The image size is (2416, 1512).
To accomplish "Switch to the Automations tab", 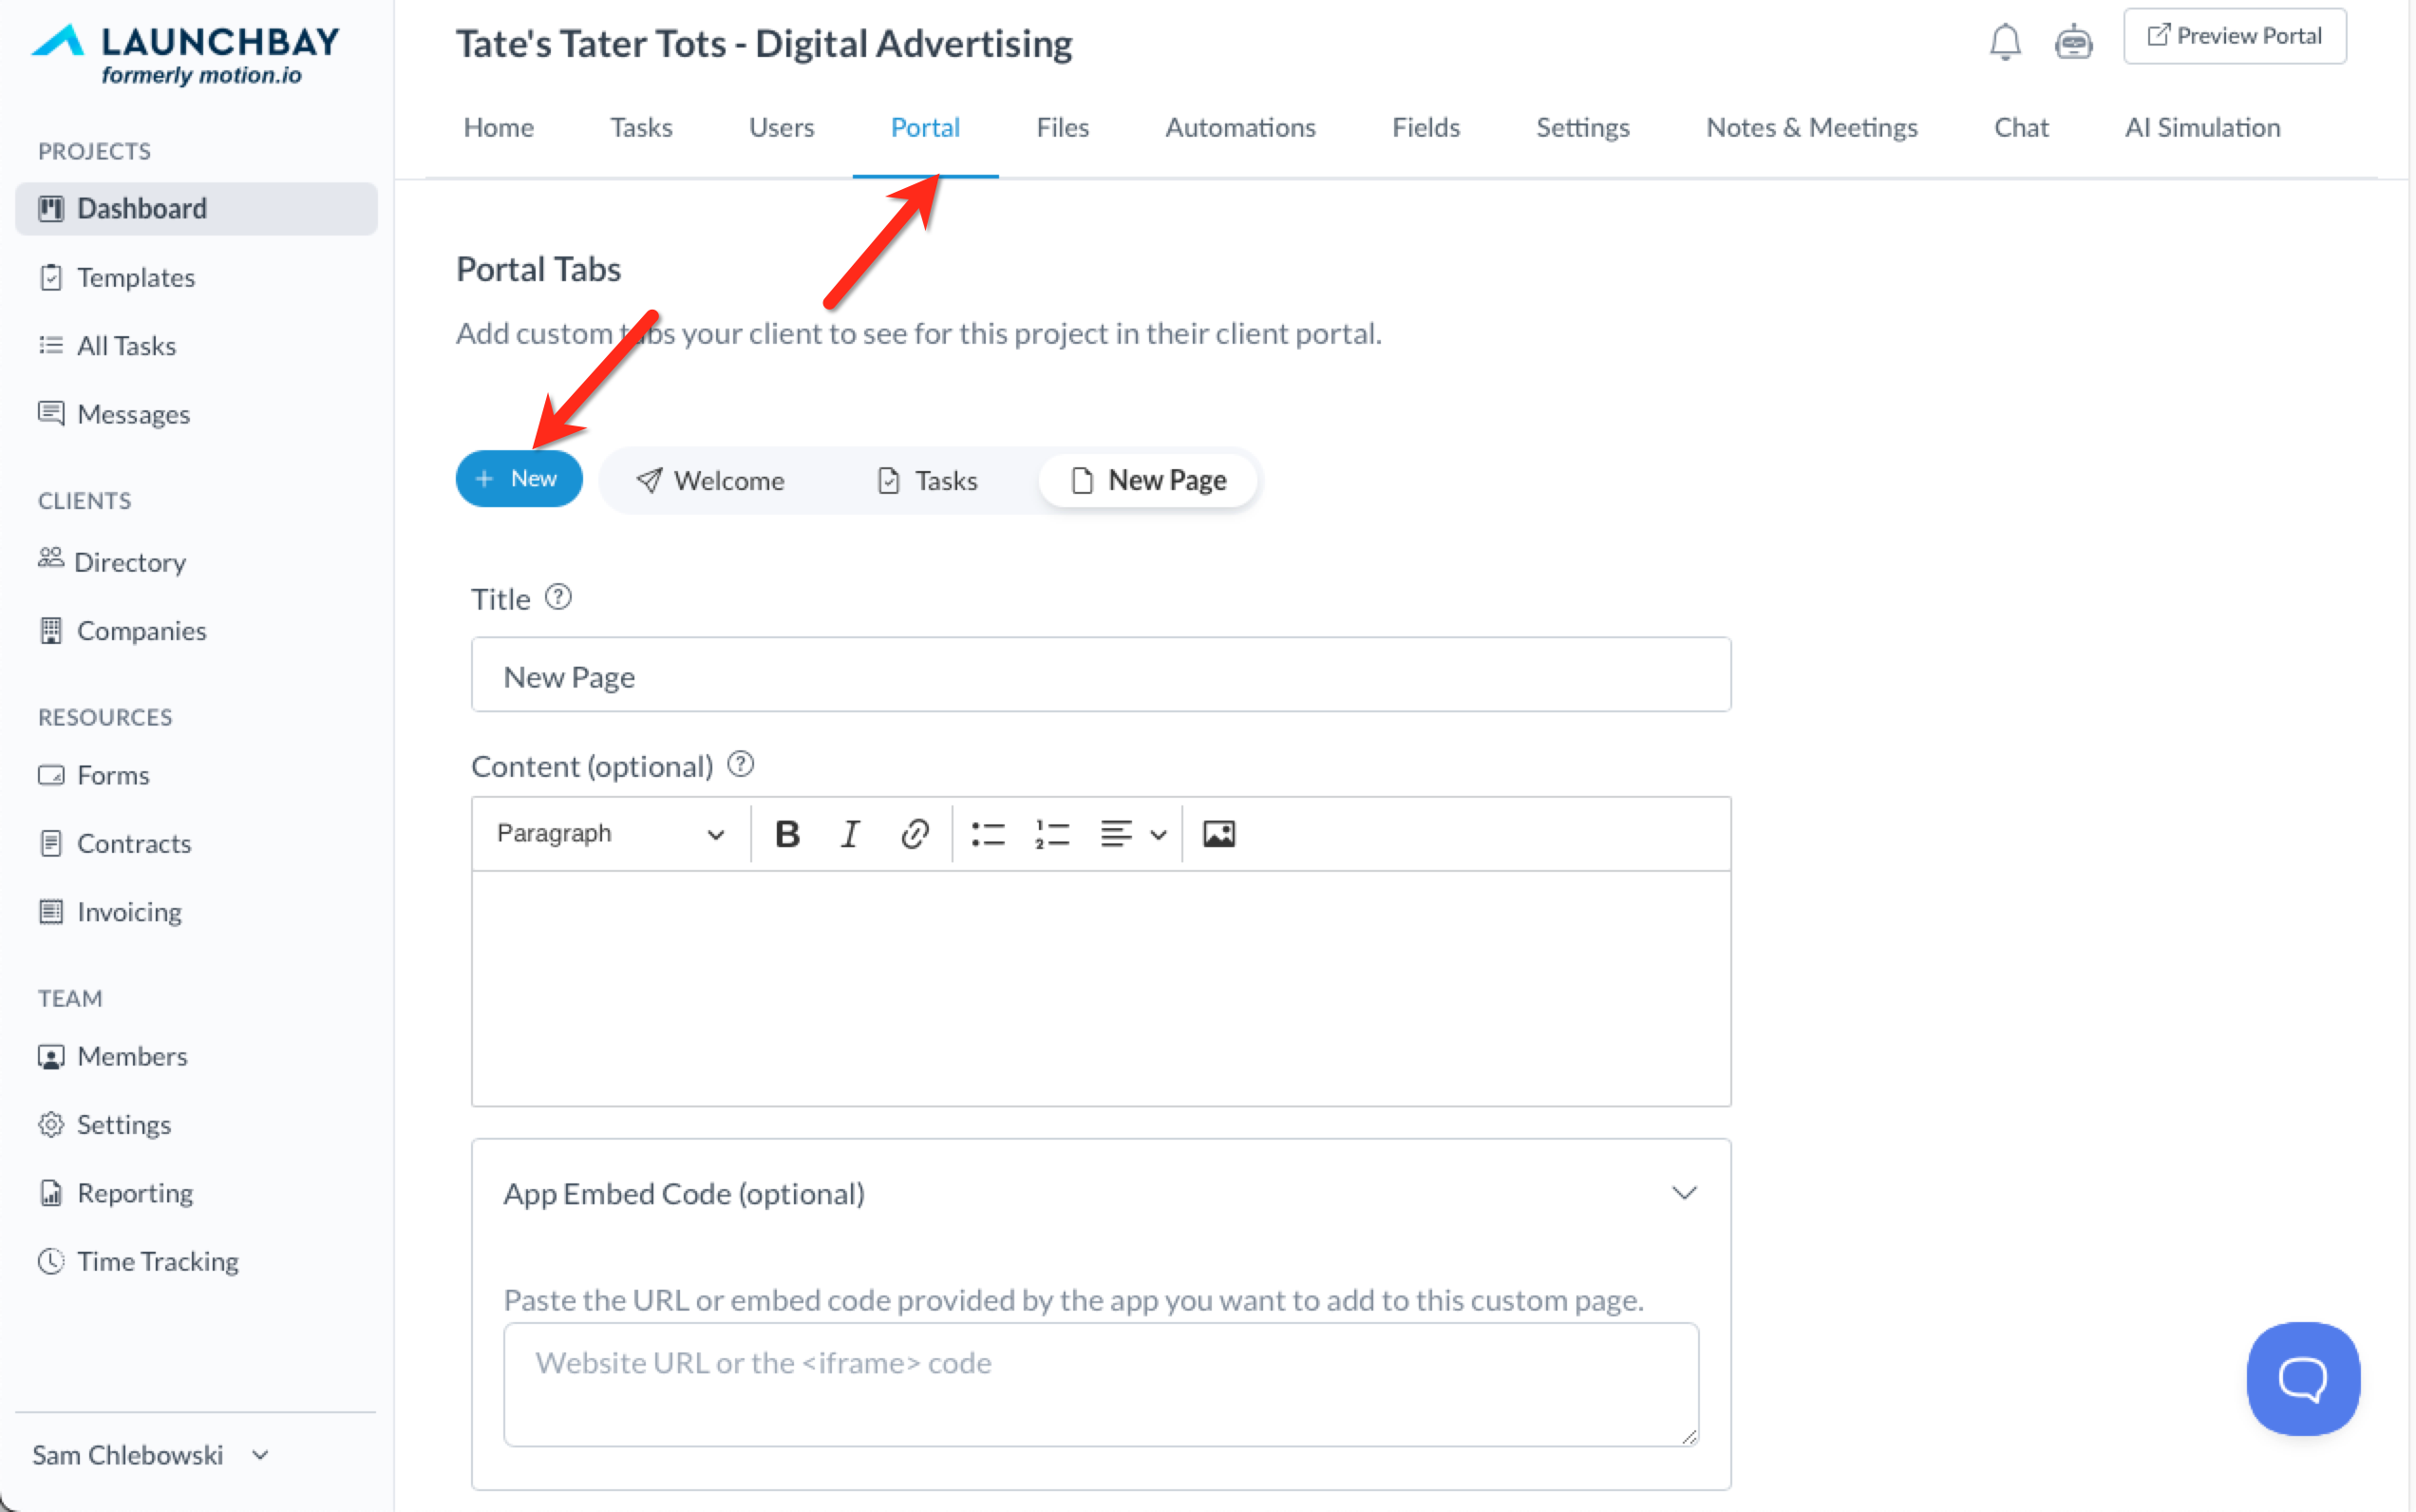I will (x=1240, y=128).
